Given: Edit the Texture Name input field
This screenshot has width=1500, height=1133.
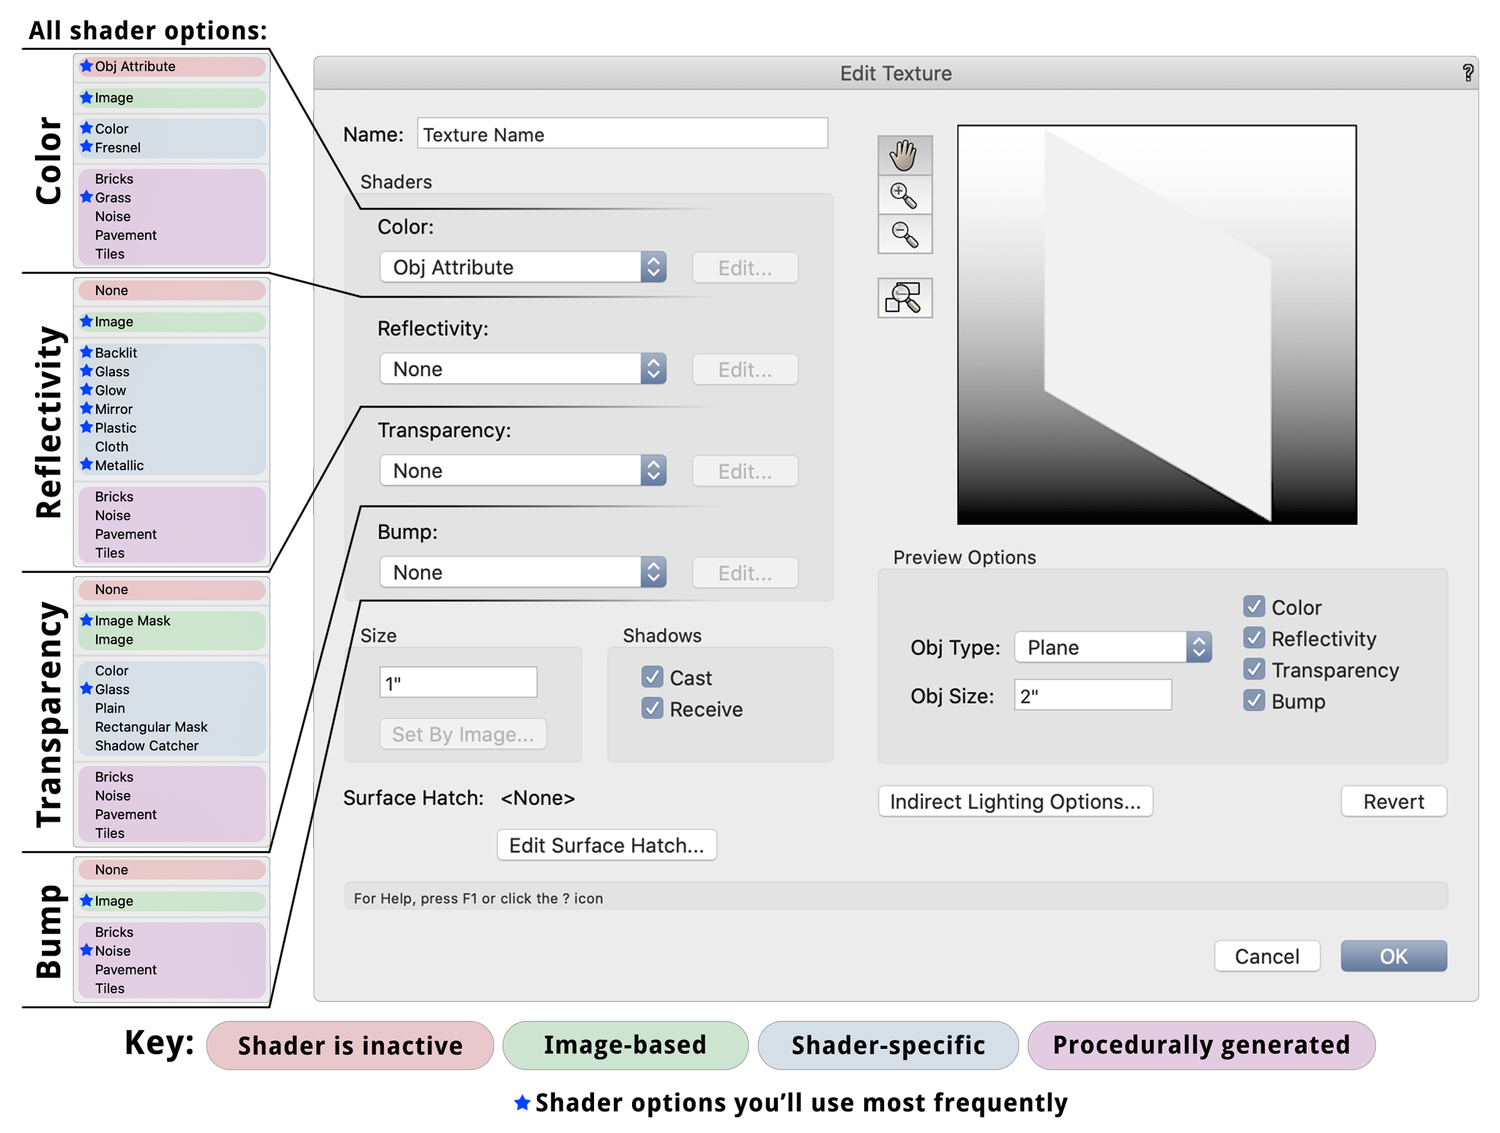Looking at the screenshot, I should tap(622, 133).
